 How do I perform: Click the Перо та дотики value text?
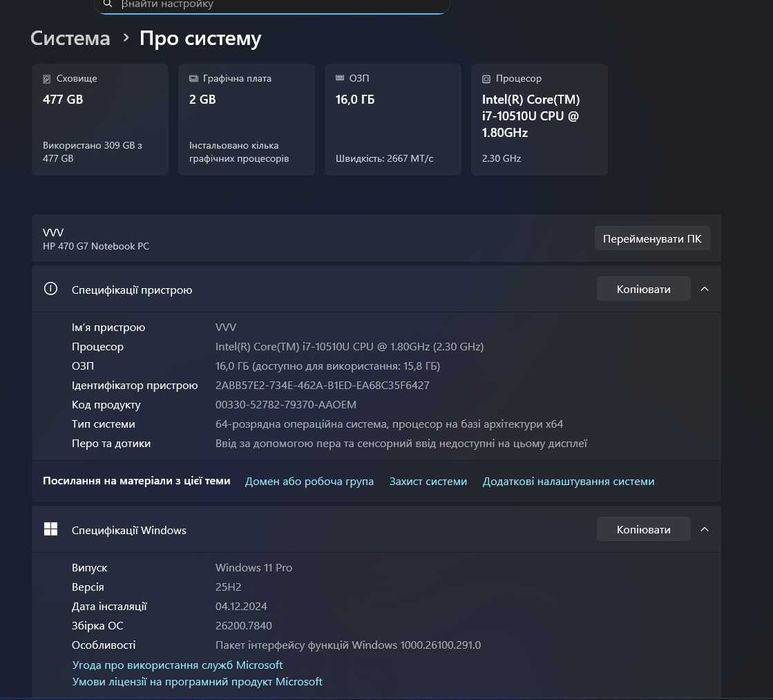tap(401, 443)
